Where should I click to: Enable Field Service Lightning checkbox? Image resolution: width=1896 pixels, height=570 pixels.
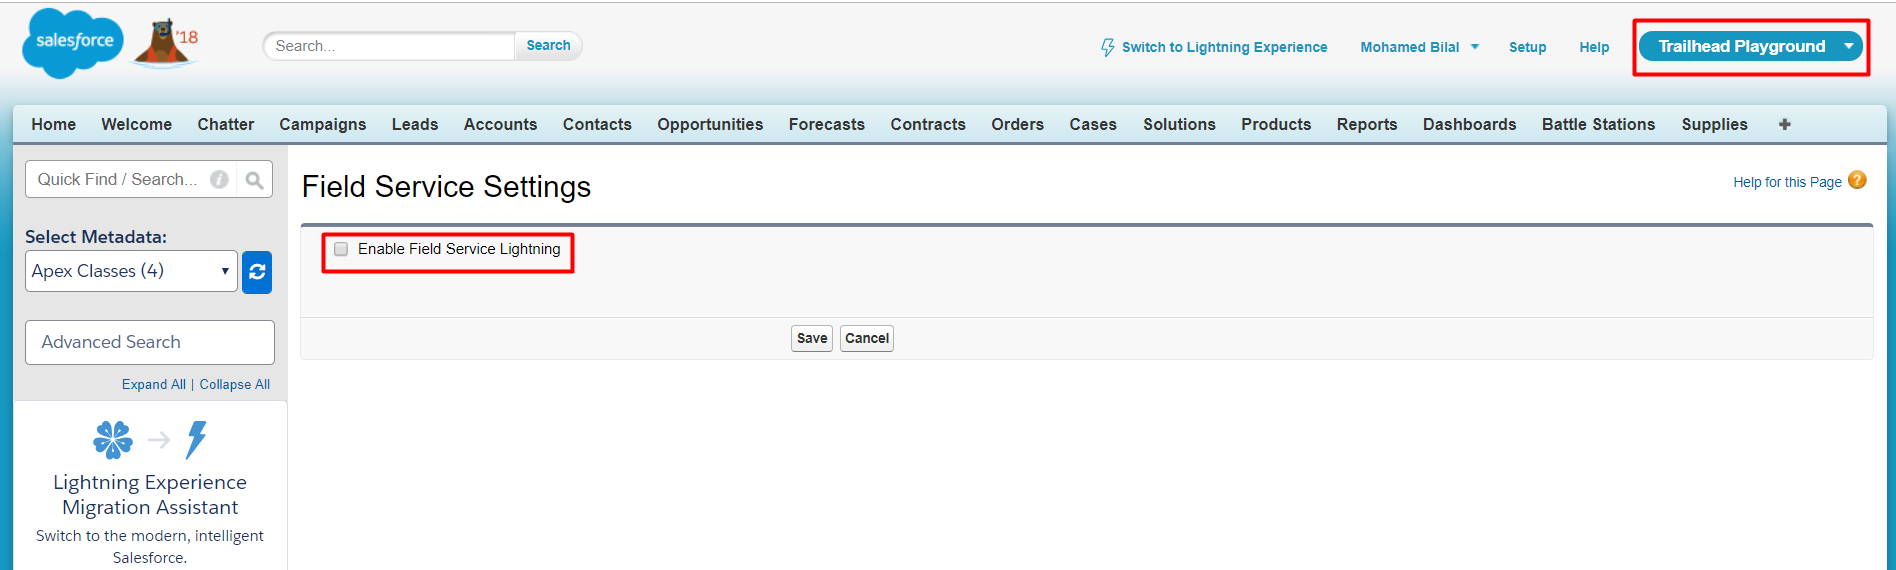point(341,249)
